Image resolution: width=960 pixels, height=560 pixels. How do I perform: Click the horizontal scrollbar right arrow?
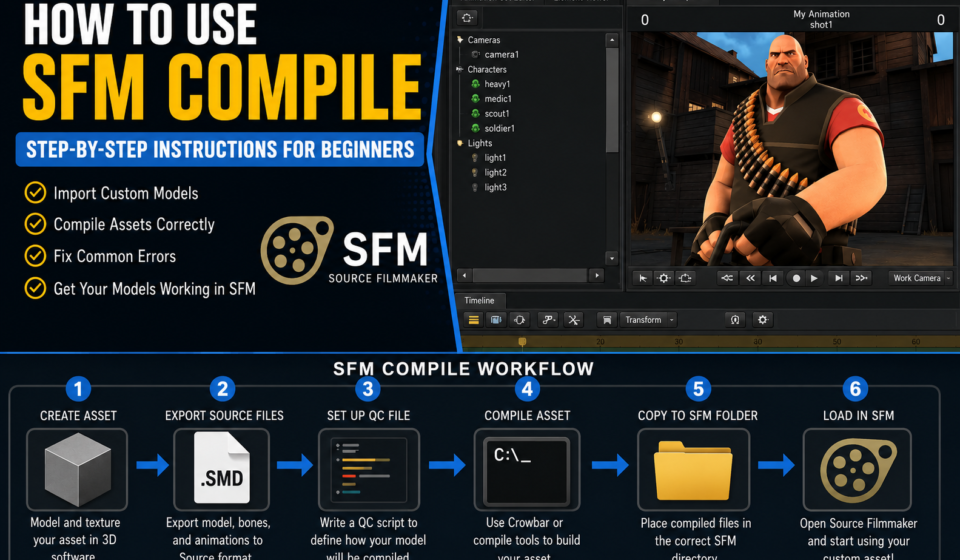598,276
